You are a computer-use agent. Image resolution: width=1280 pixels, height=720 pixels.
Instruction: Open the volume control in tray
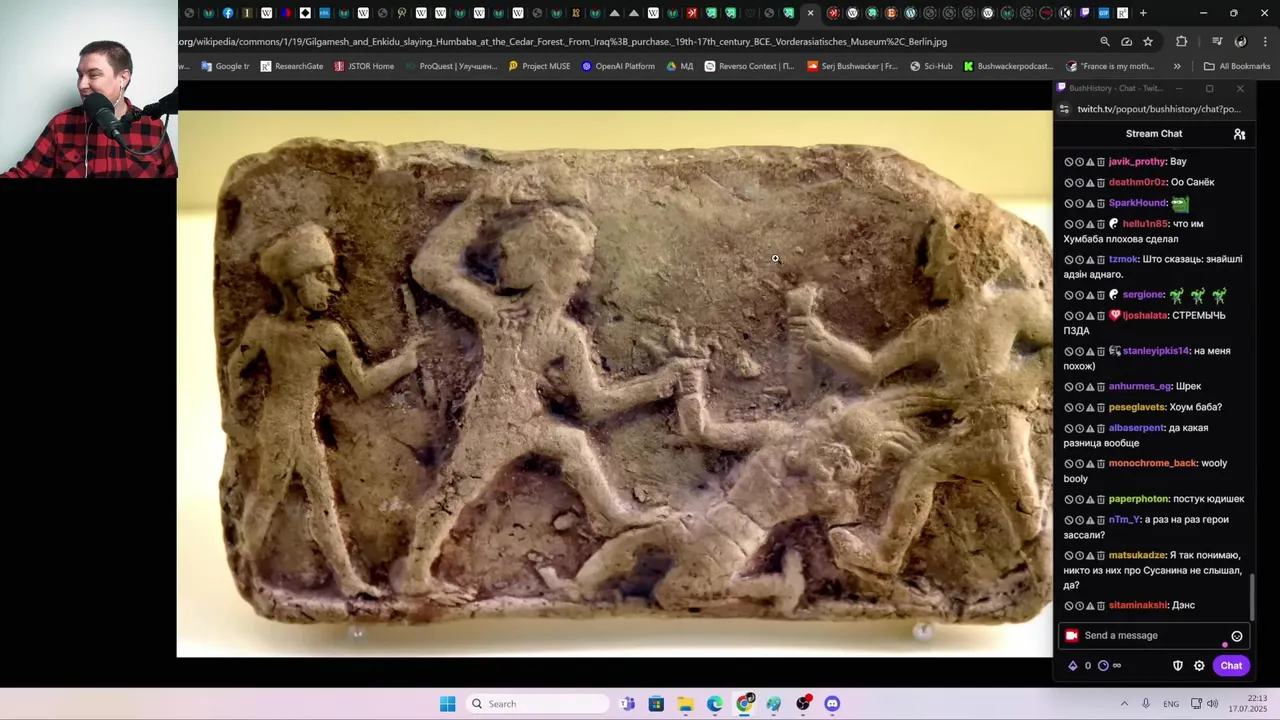pyautogui.click(x=1212, y=704)
